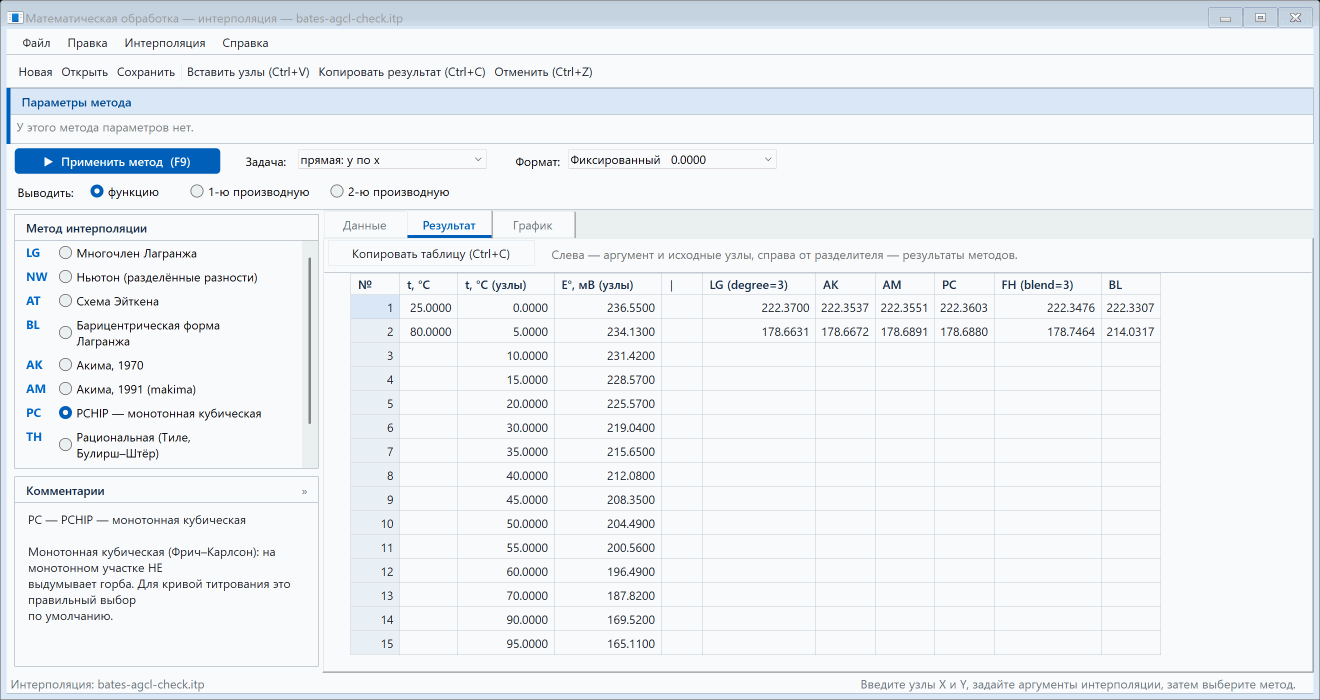Select Акима, 1970 interpolation radio
The image size is (1320, 700).
[66, 365]
